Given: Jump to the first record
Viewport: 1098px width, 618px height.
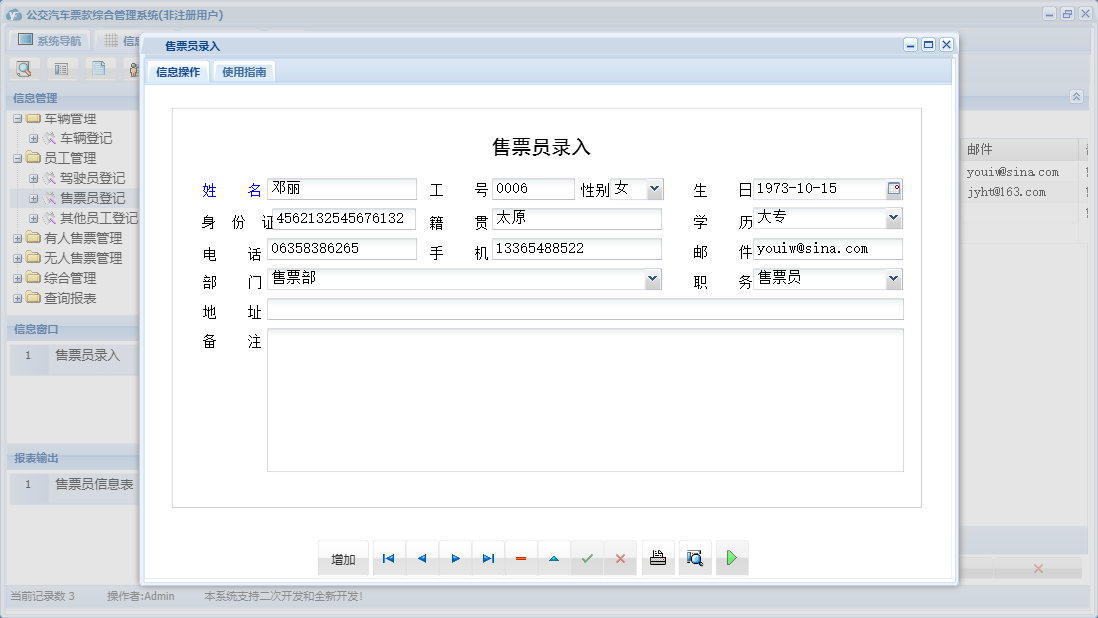Looking at the screenshot, I should pyautogui.click(x=388, y=558).
